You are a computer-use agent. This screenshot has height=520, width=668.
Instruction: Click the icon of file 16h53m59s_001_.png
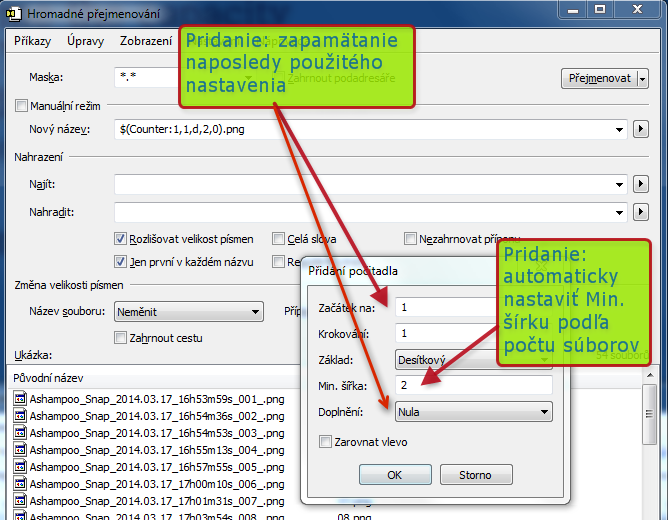click(x=20, y=398)
